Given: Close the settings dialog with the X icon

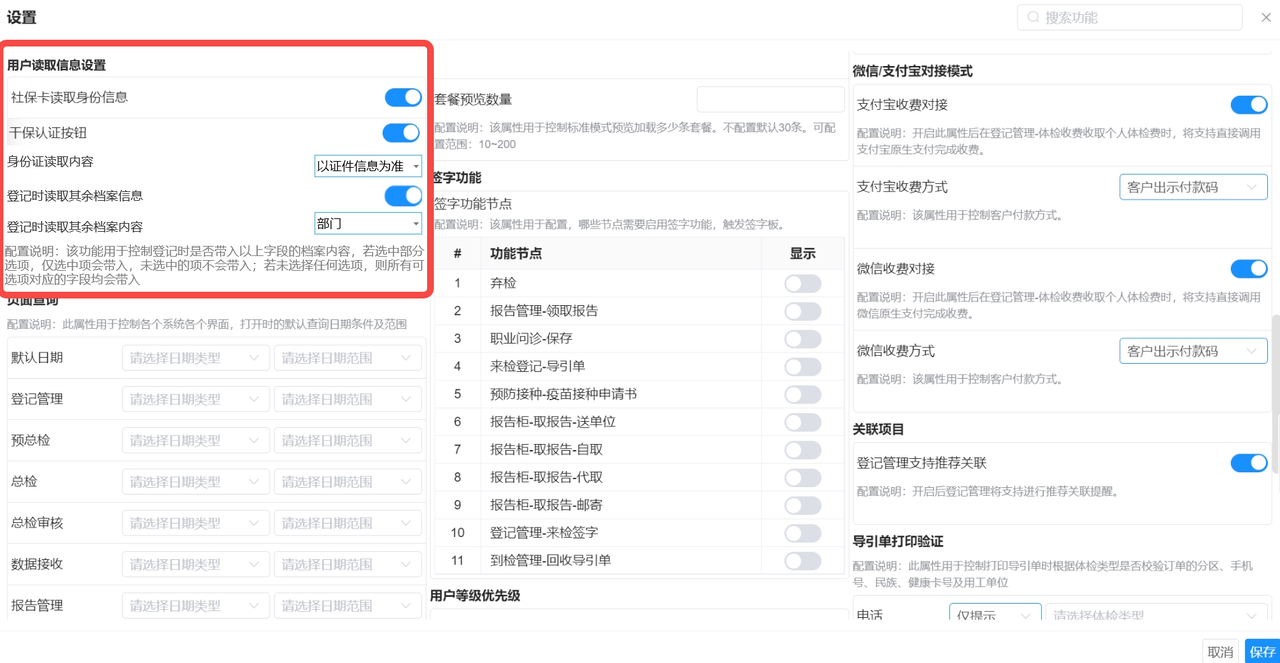Looking at the screenshot, I should point(1265,18).
